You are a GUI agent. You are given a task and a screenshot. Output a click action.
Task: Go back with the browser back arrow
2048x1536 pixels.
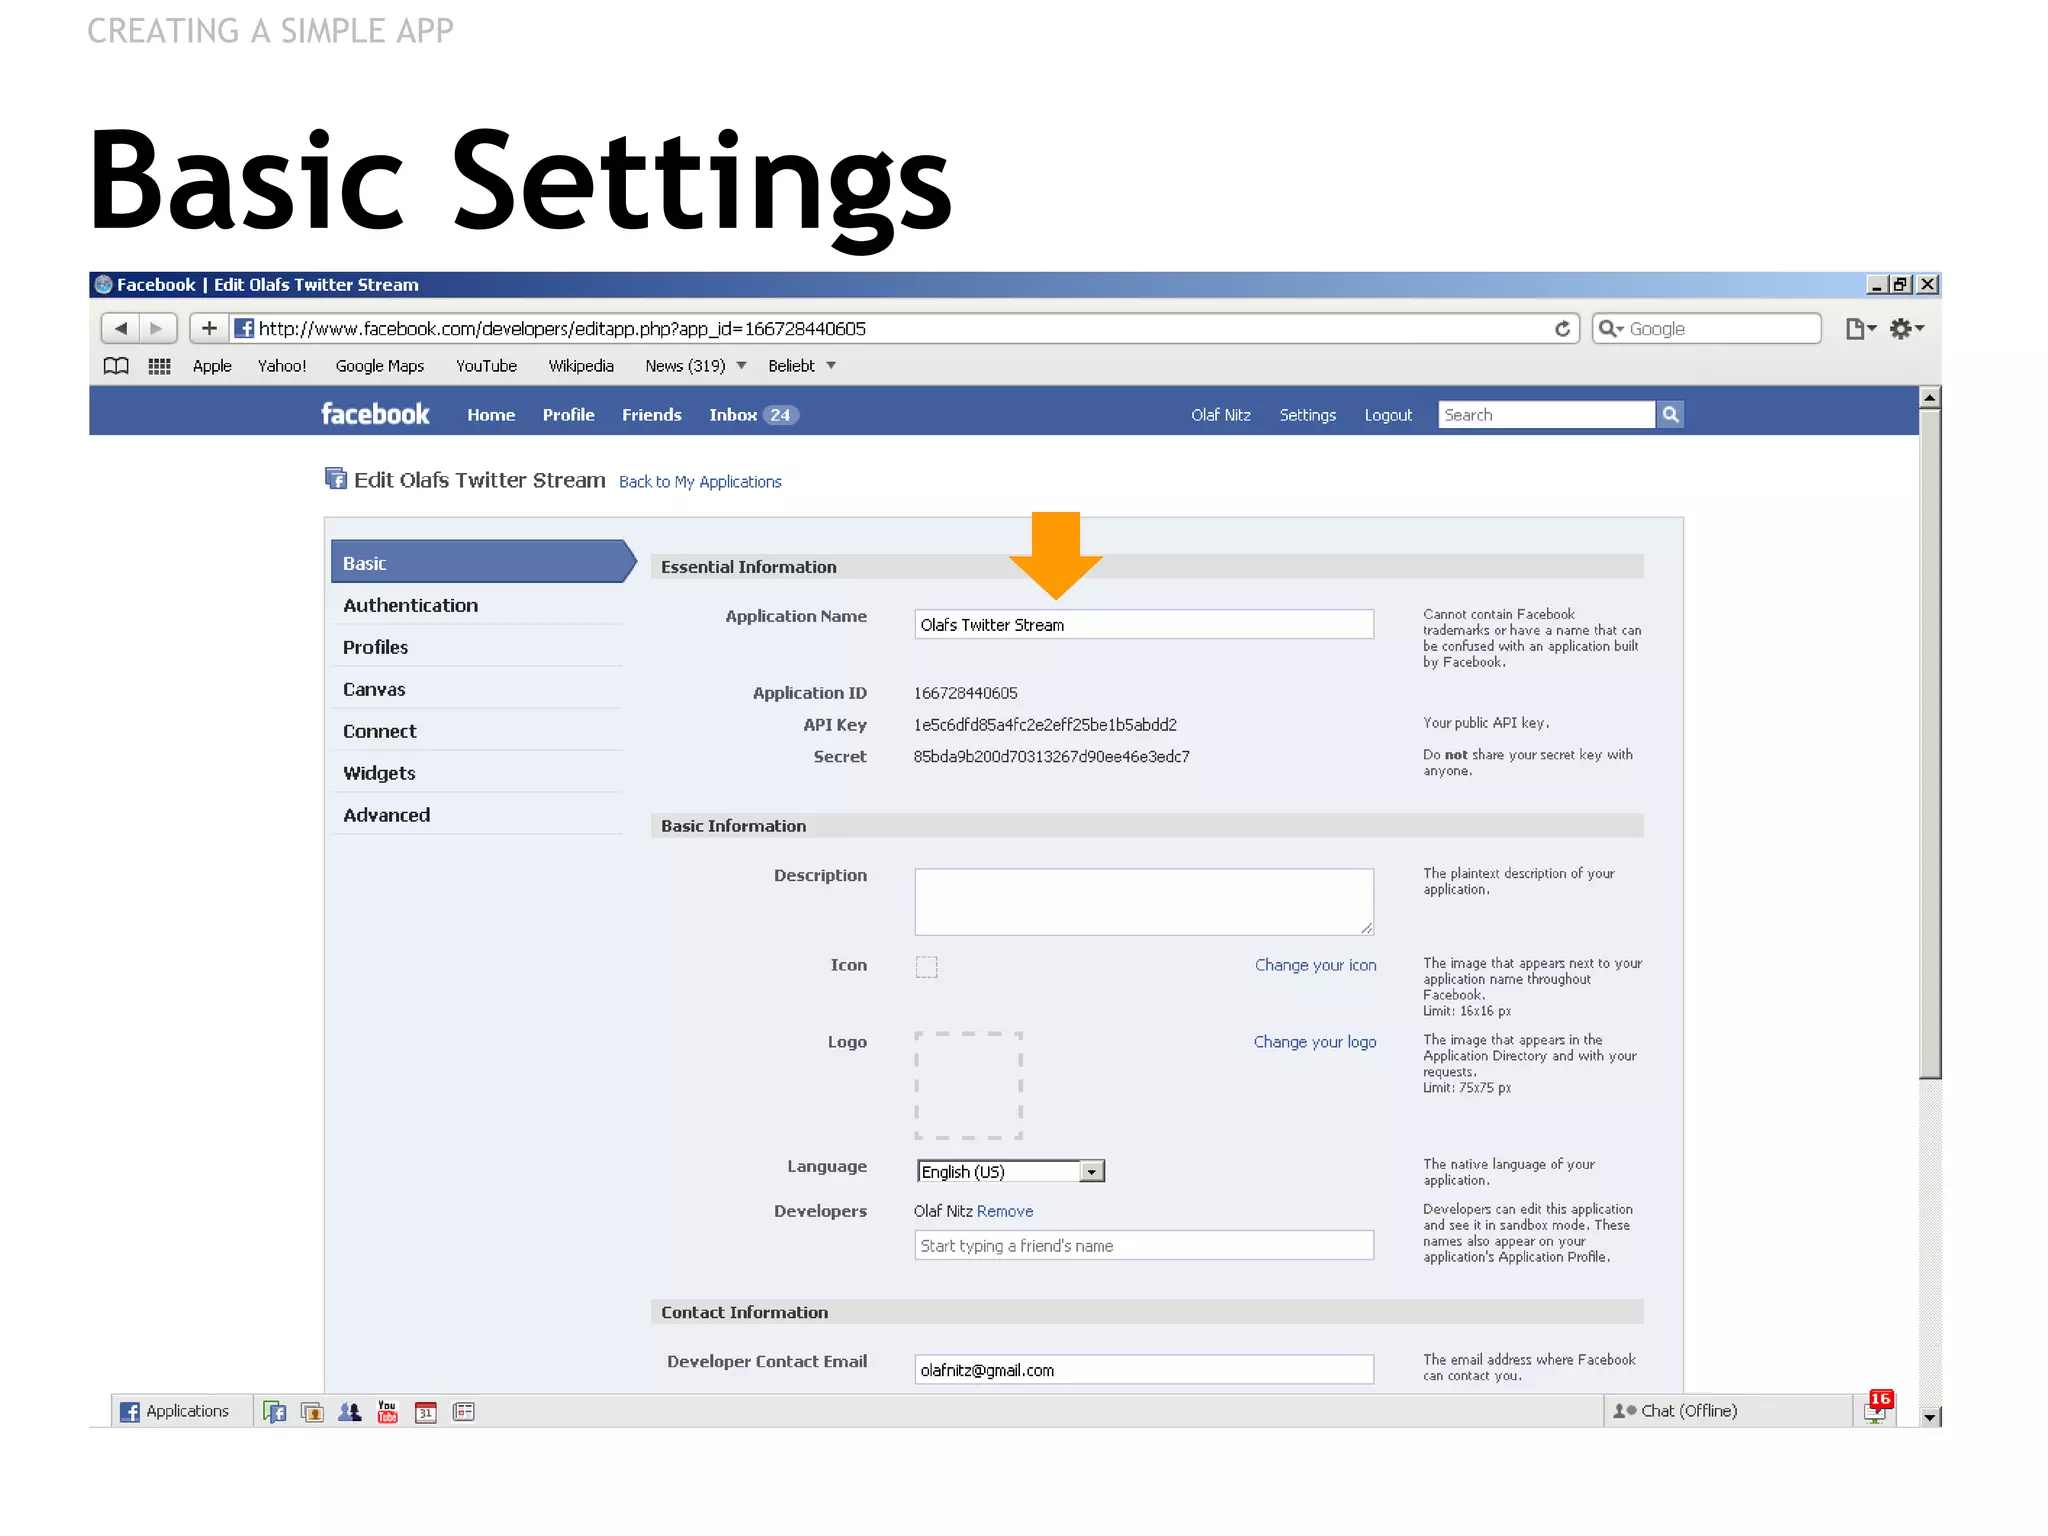click(120, 328)
